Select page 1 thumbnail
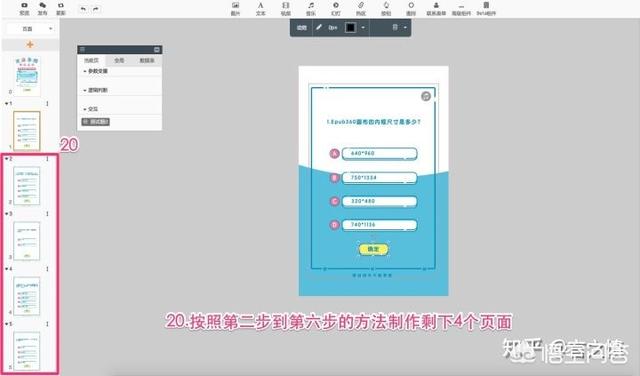The width and height of the screenshot is (640, 376). [27, 131]
